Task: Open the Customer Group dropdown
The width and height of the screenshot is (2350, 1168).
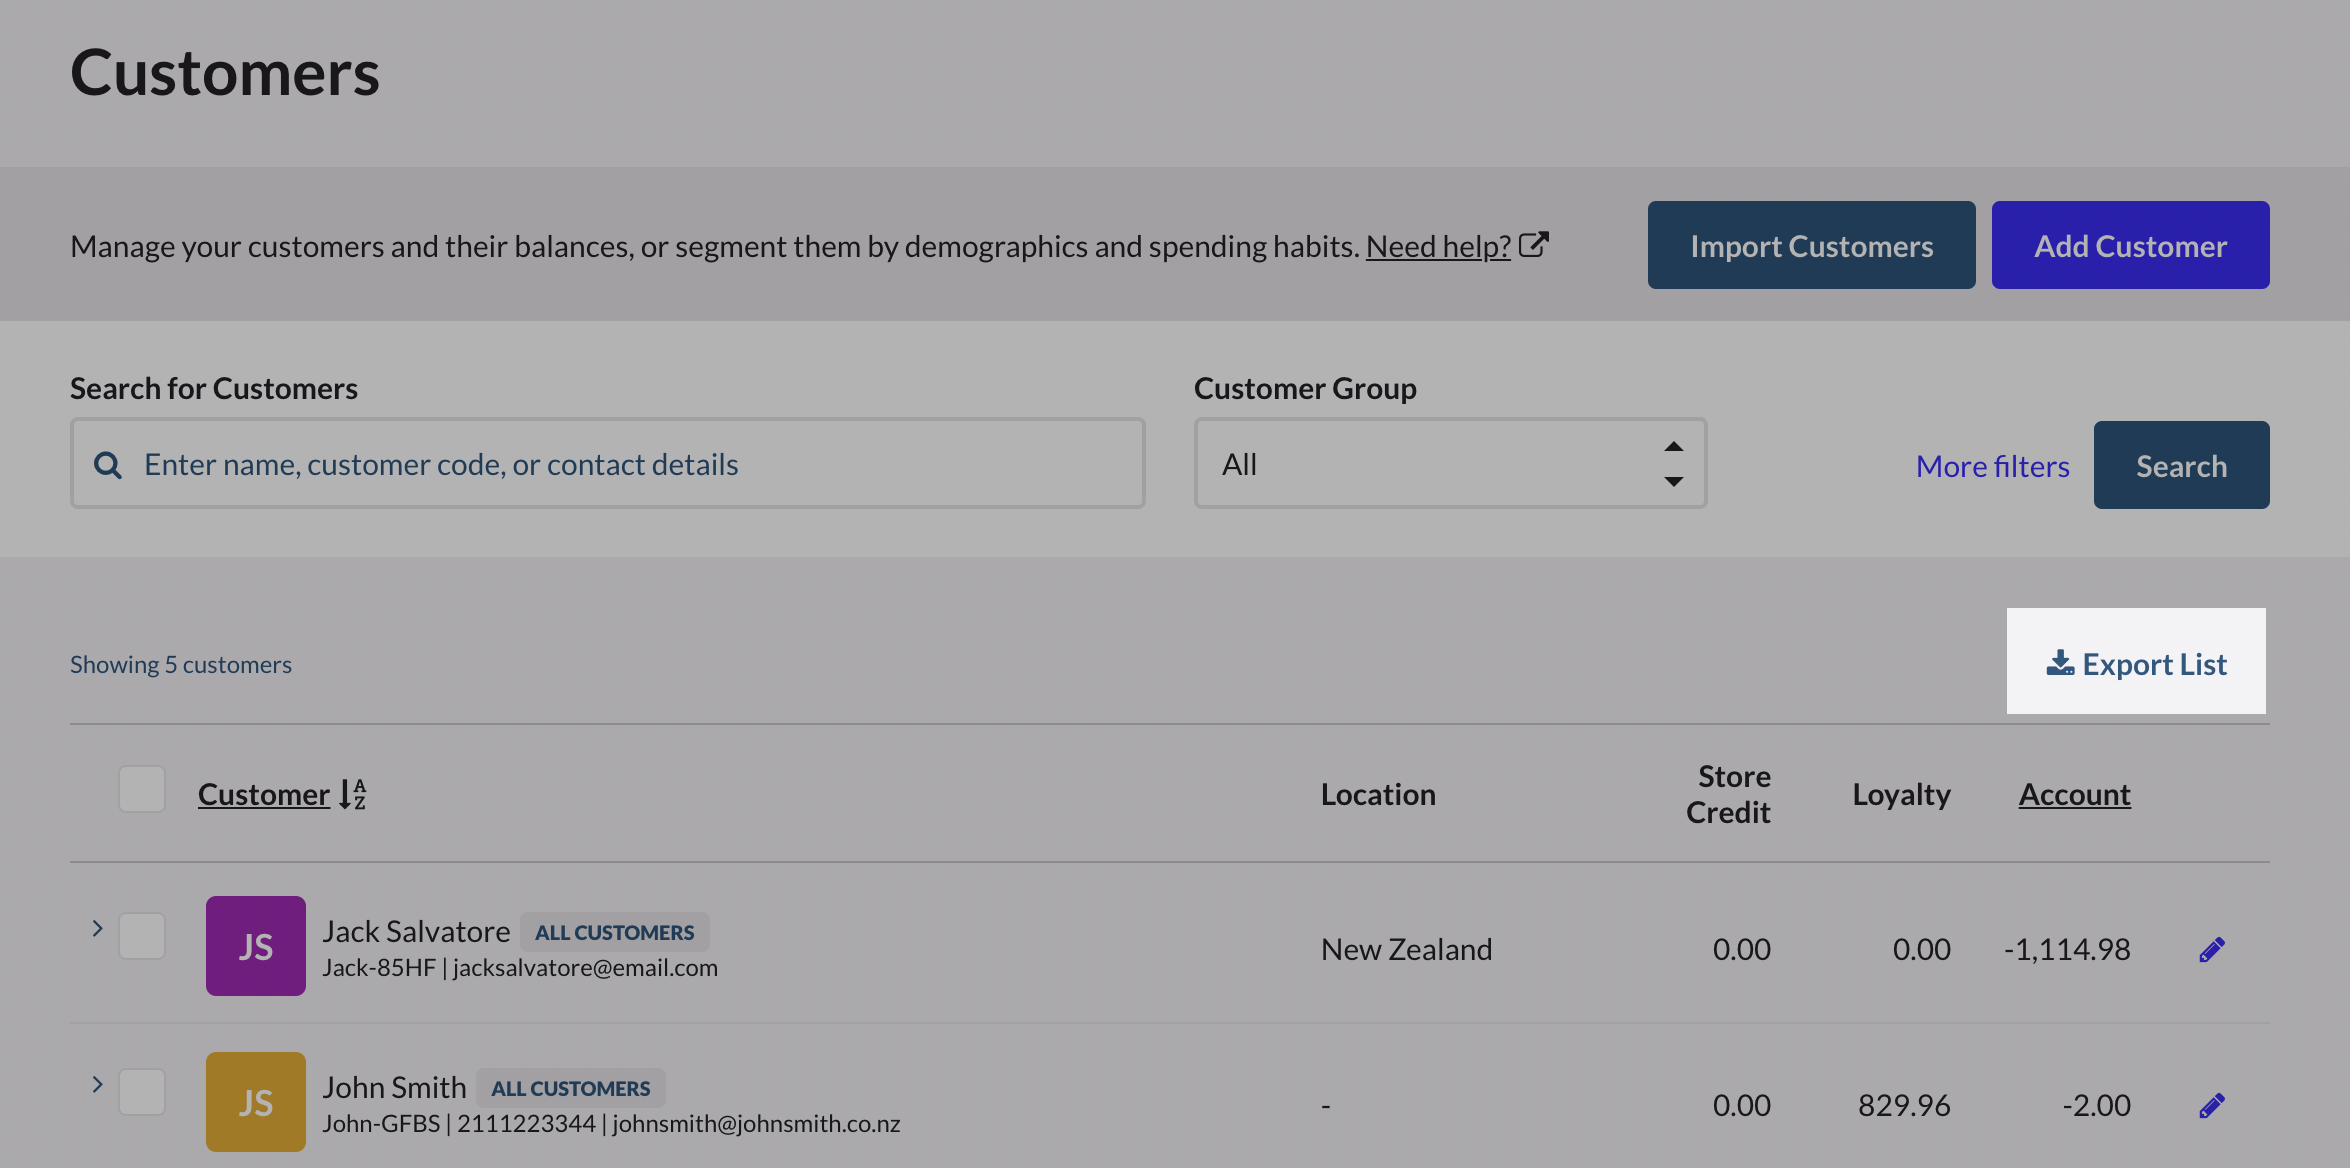Action: (1450, 464)
